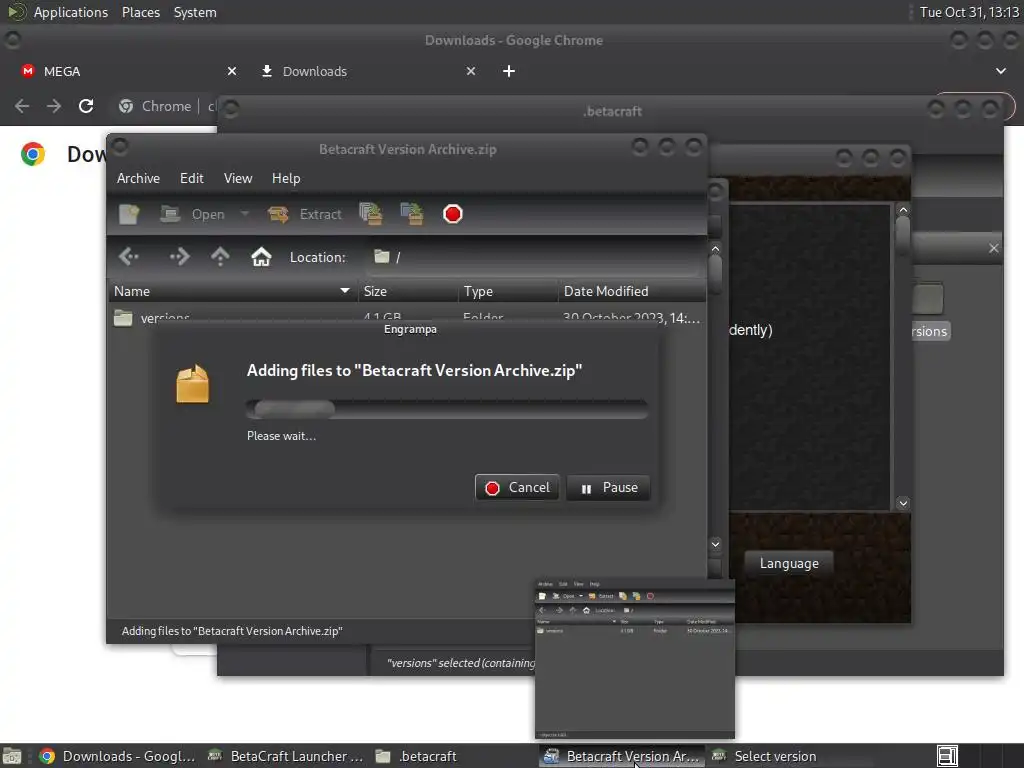This screenshot has height=768, width=1024.
Task: Expand Chrome tab search chevron
Action: click(x=1000, y=71)
